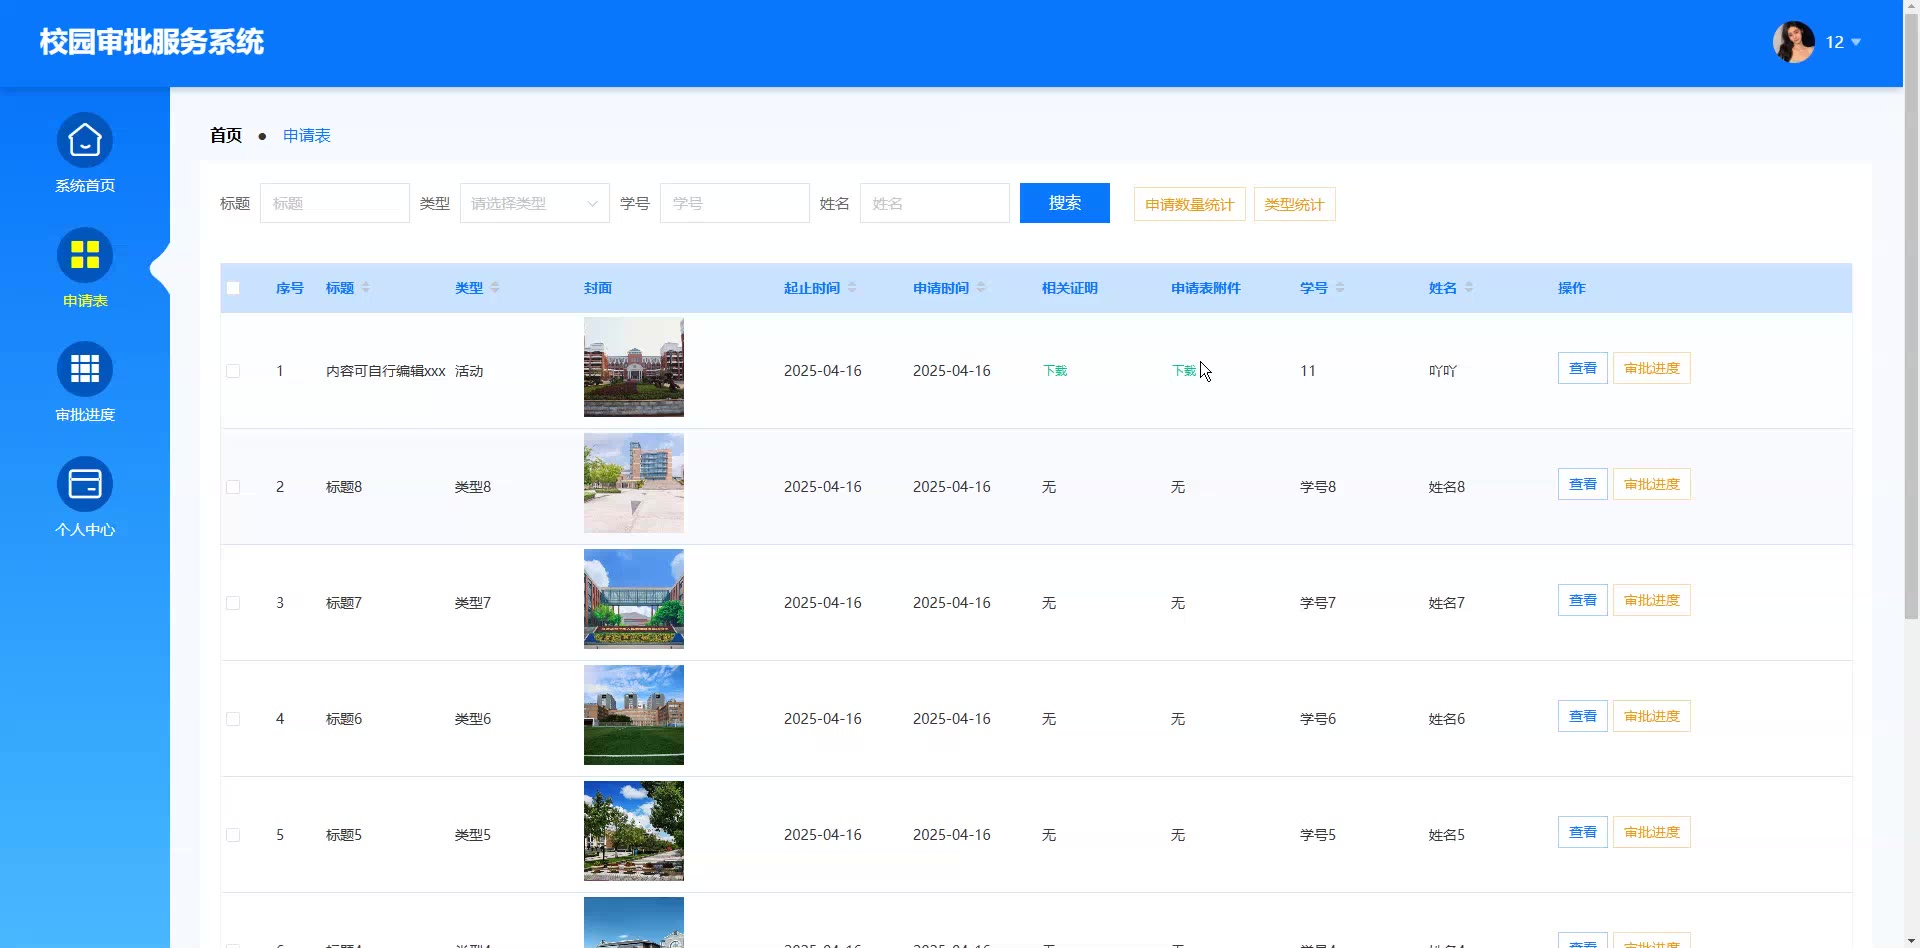The width and height of the screenshot is (1920, 948).
Task: Open the 审批进度 sidebar icon
Action: click(85, 370)
